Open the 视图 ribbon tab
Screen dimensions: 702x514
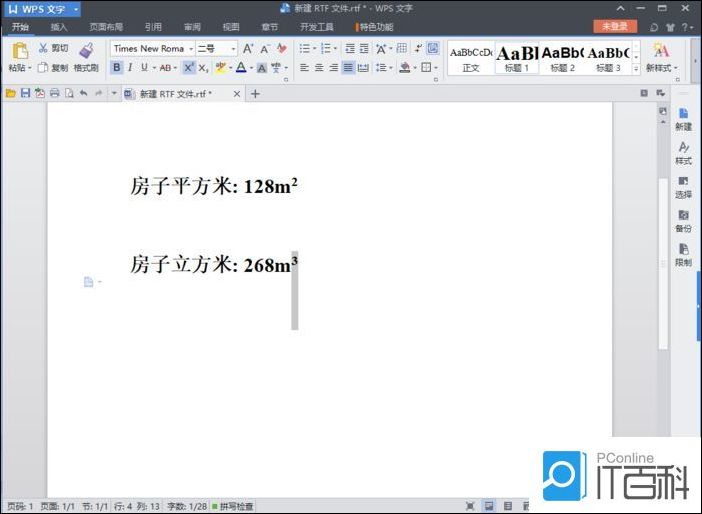[231, 27]
